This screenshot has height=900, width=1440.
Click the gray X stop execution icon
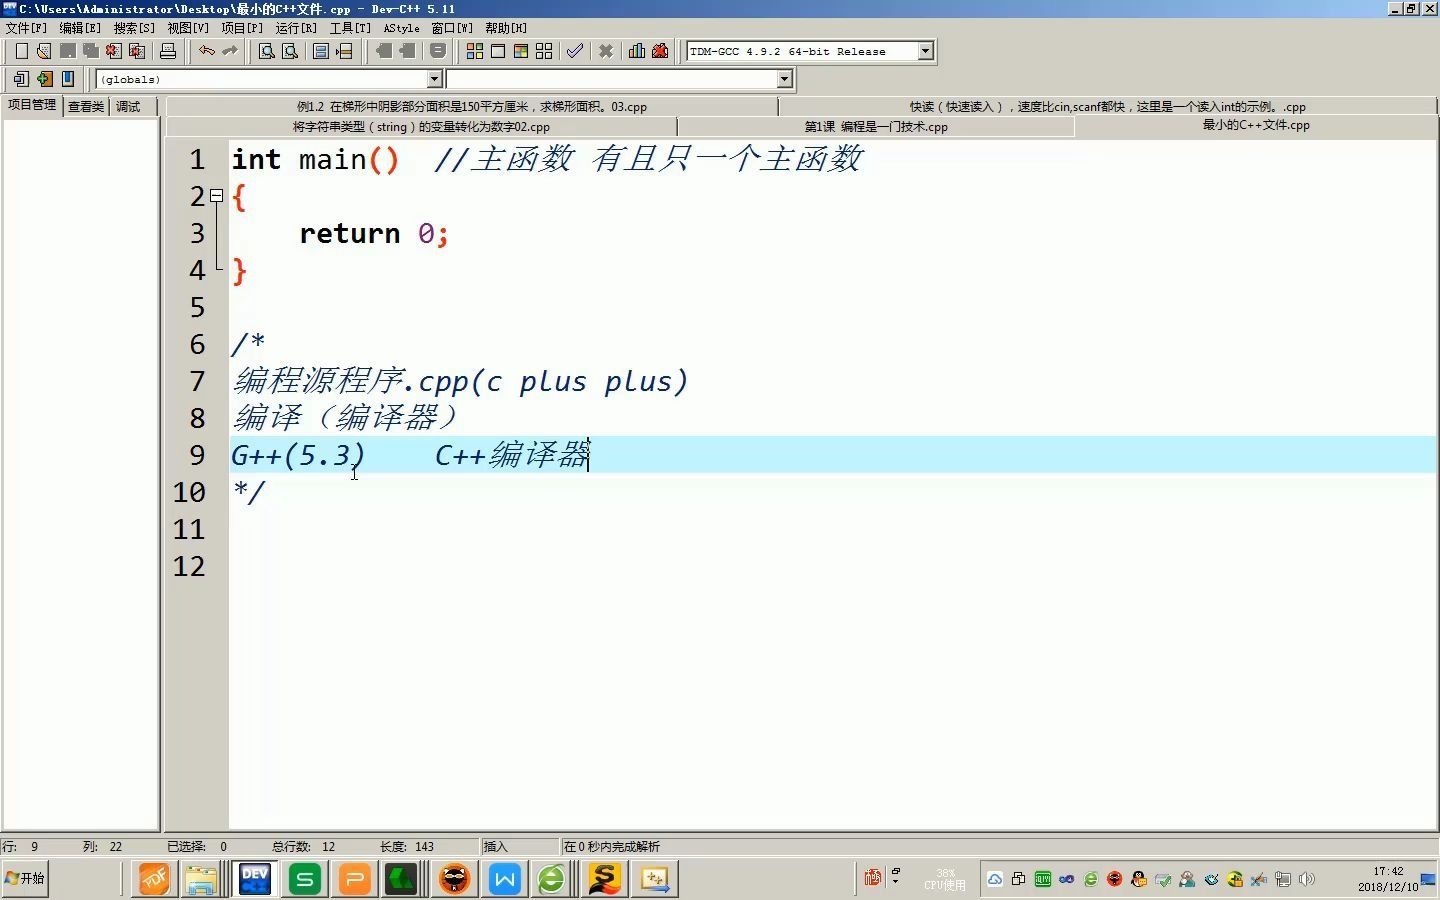[x=606, y=51]
